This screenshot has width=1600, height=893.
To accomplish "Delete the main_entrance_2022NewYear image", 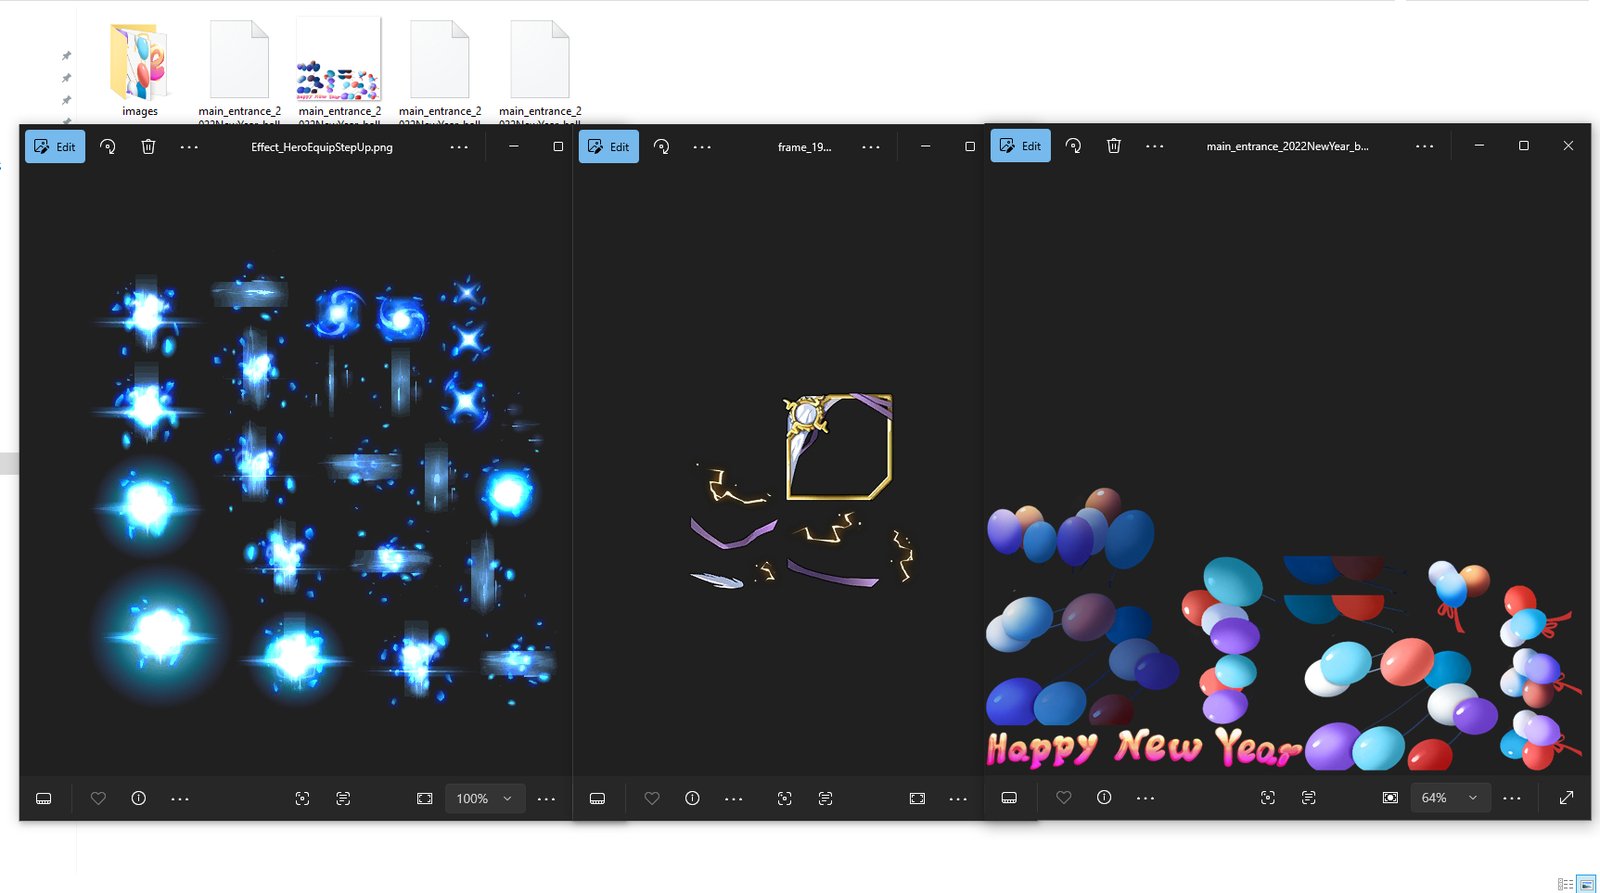I will 1114,146.
